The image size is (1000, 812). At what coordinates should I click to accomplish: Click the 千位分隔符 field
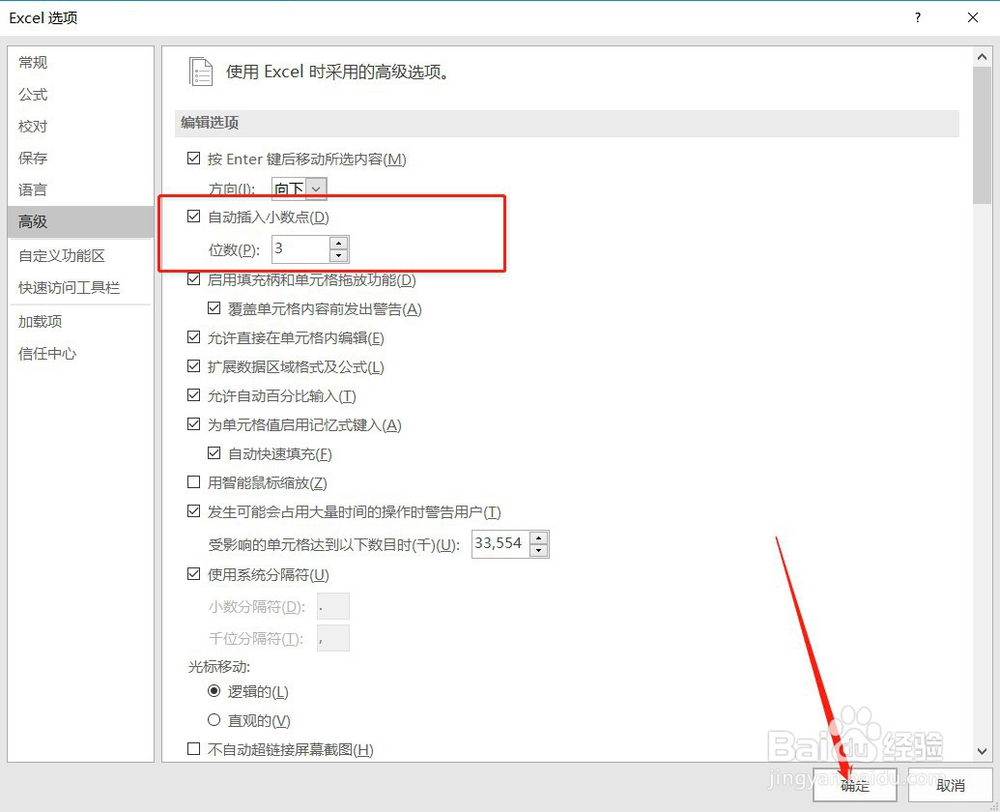tap(333, 639)
